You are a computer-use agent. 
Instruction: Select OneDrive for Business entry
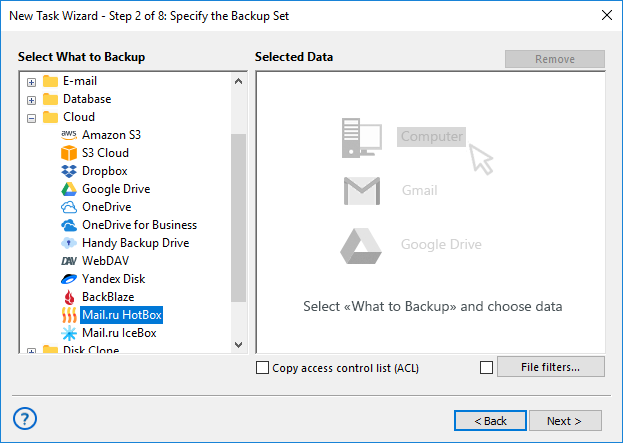point(139,225)
